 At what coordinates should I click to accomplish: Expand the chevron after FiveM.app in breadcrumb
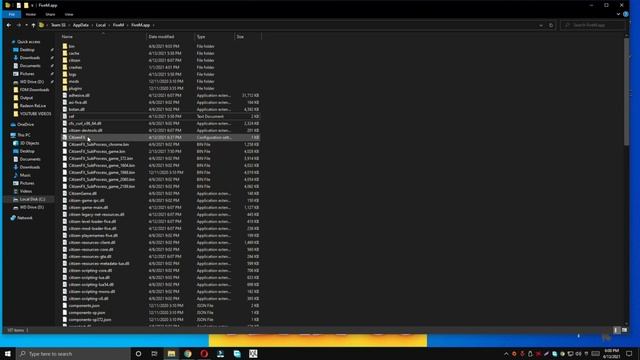(x=154, y=25)
